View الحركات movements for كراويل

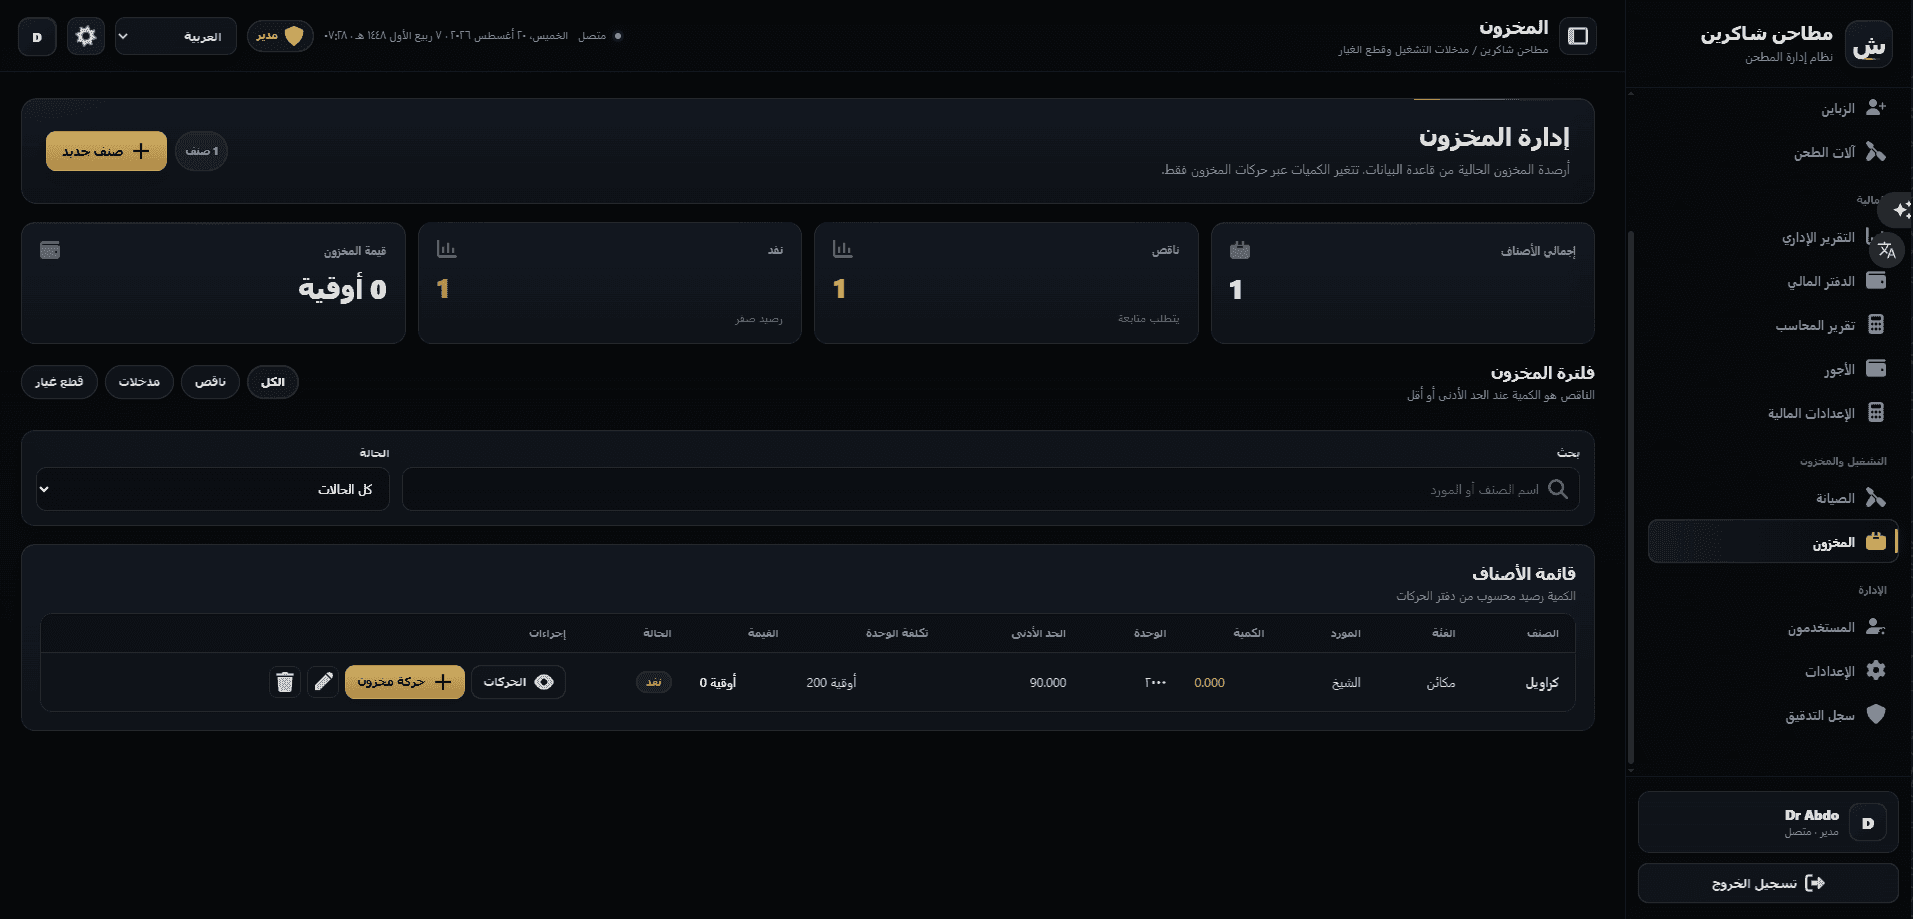[518, 682]
